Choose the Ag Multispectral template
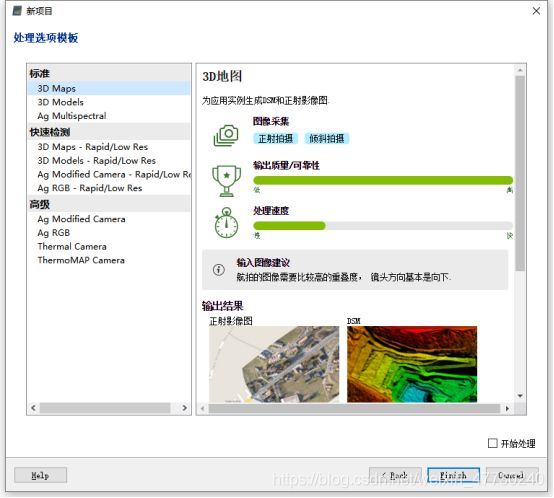554x498 pixels. pos(109,116)
